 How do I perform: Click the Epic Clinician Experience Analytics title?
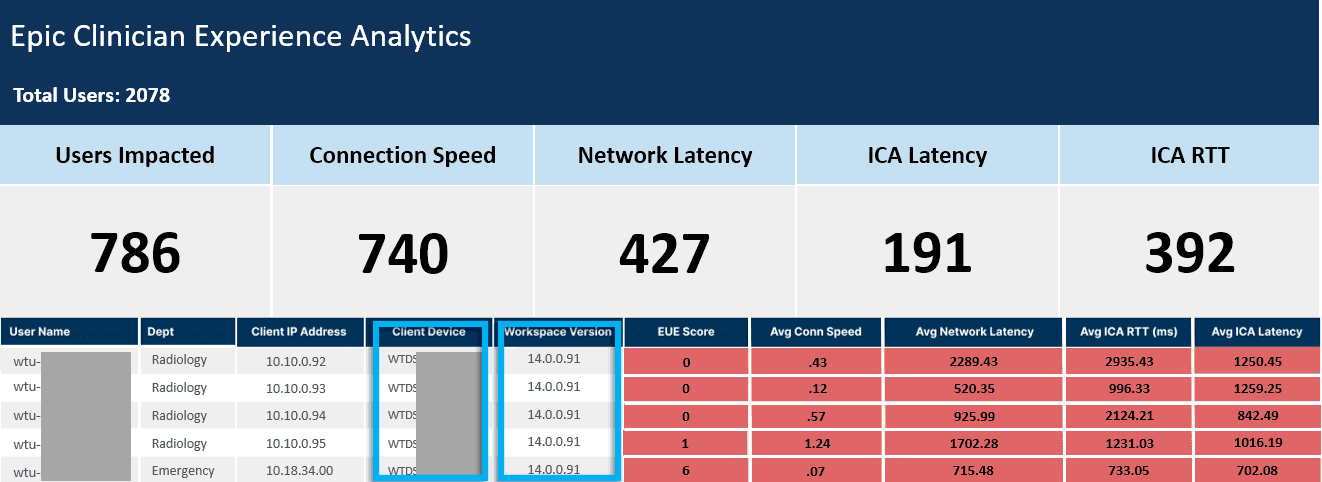(241, 37)
